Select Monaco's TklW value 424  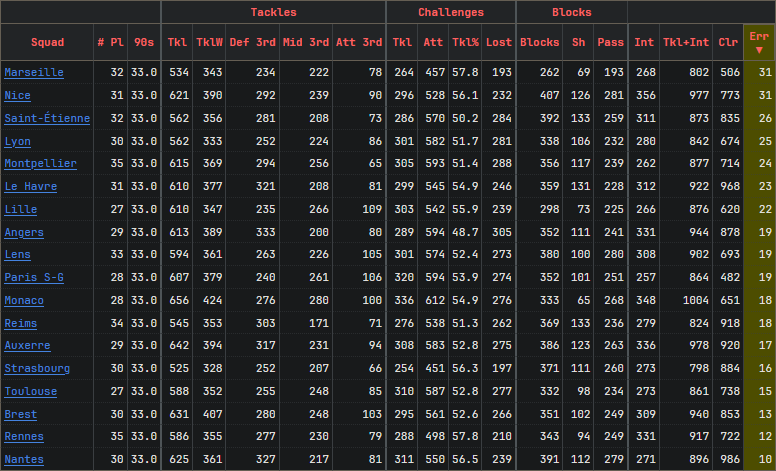tap(212, 300)
